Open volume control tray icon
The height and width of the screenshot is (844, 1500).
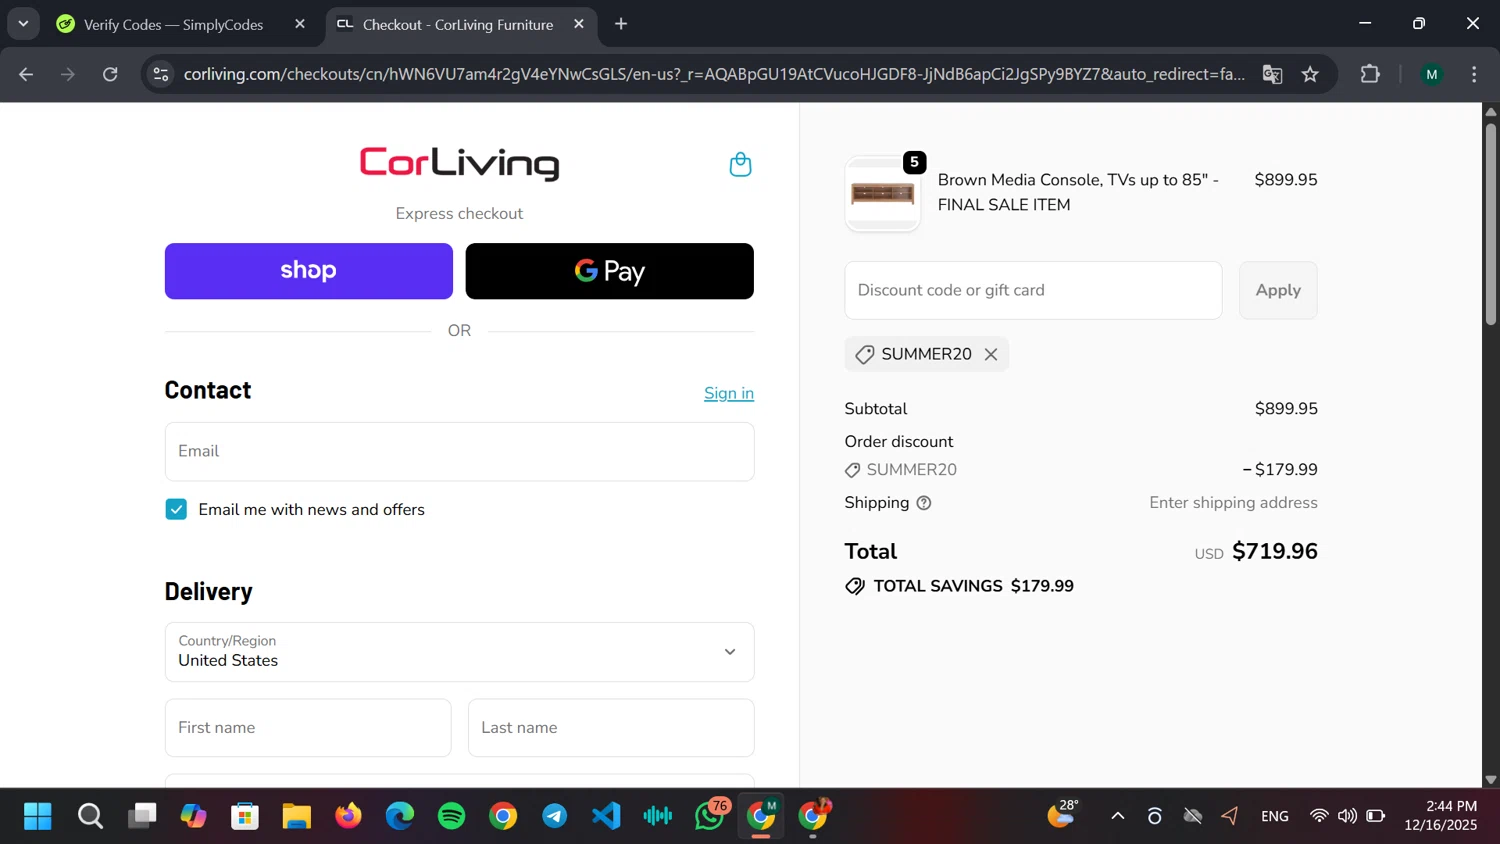[x=1347, y=816]
